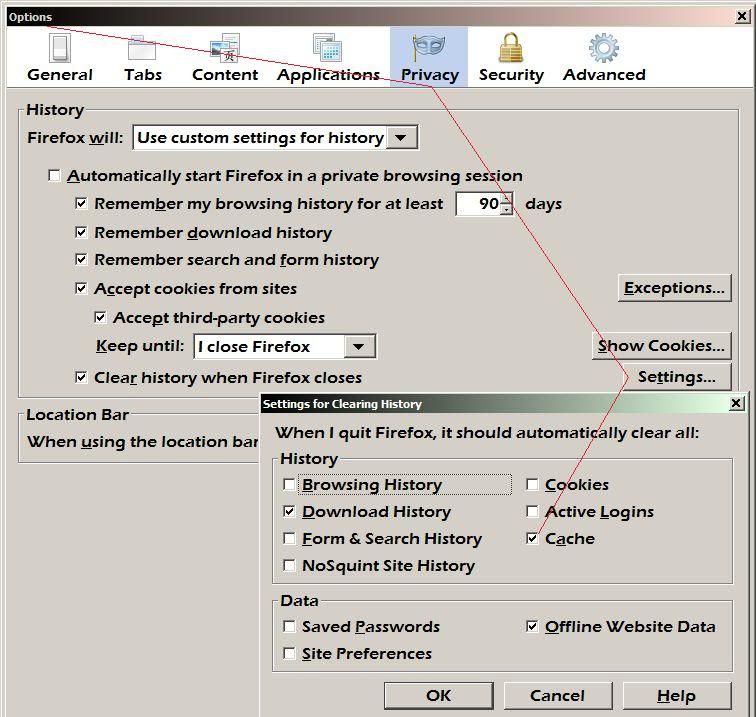Open the 'Firefox will' history mode dropdown
The width and height of the screenshot is (756, 717).
(275, 138)
